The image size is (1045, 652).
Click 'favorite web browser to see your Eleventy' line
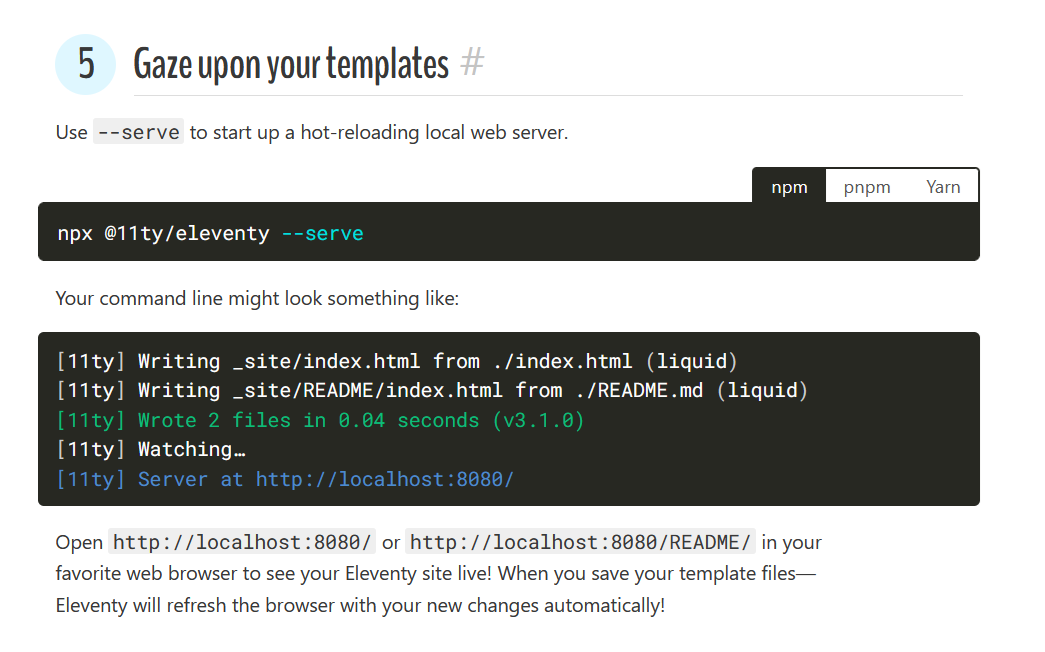(436, 573)
